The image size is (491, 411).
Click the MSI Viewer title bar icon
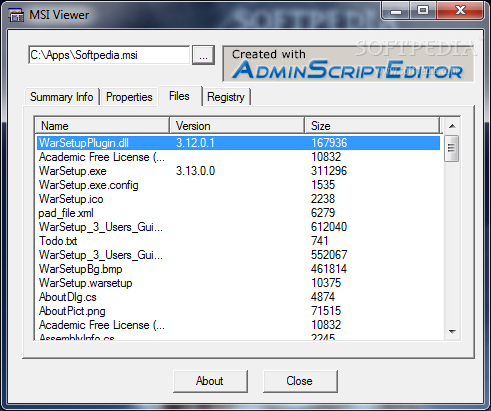point(16,15)
